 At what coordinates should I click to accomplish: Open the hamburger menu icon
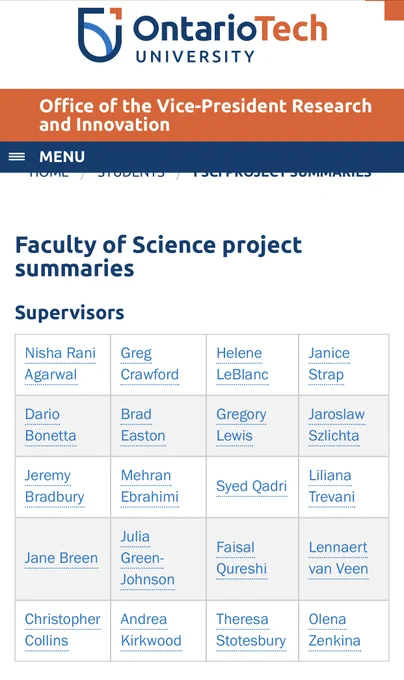click(17, 157)
